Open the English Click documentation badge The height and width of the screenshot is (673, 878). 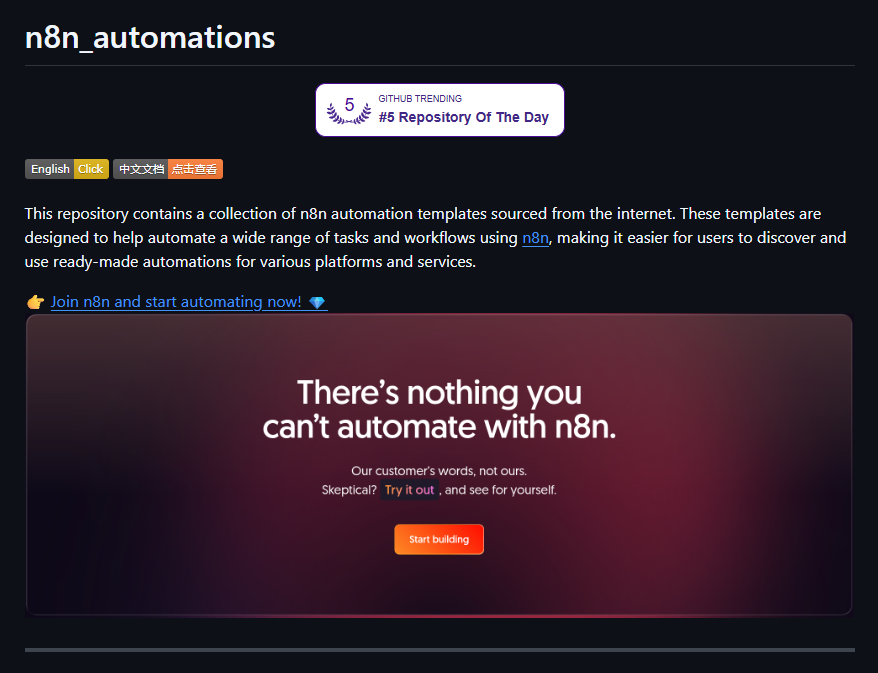point(67,169)
